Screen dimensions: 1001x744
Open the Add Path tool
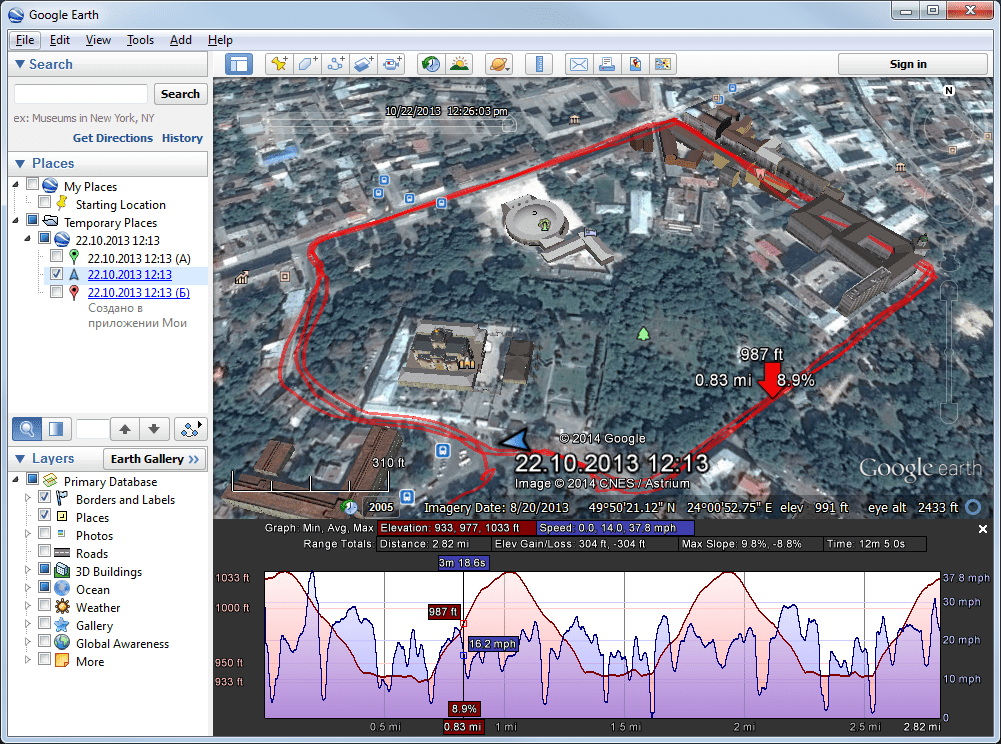[x=336, y=63]
